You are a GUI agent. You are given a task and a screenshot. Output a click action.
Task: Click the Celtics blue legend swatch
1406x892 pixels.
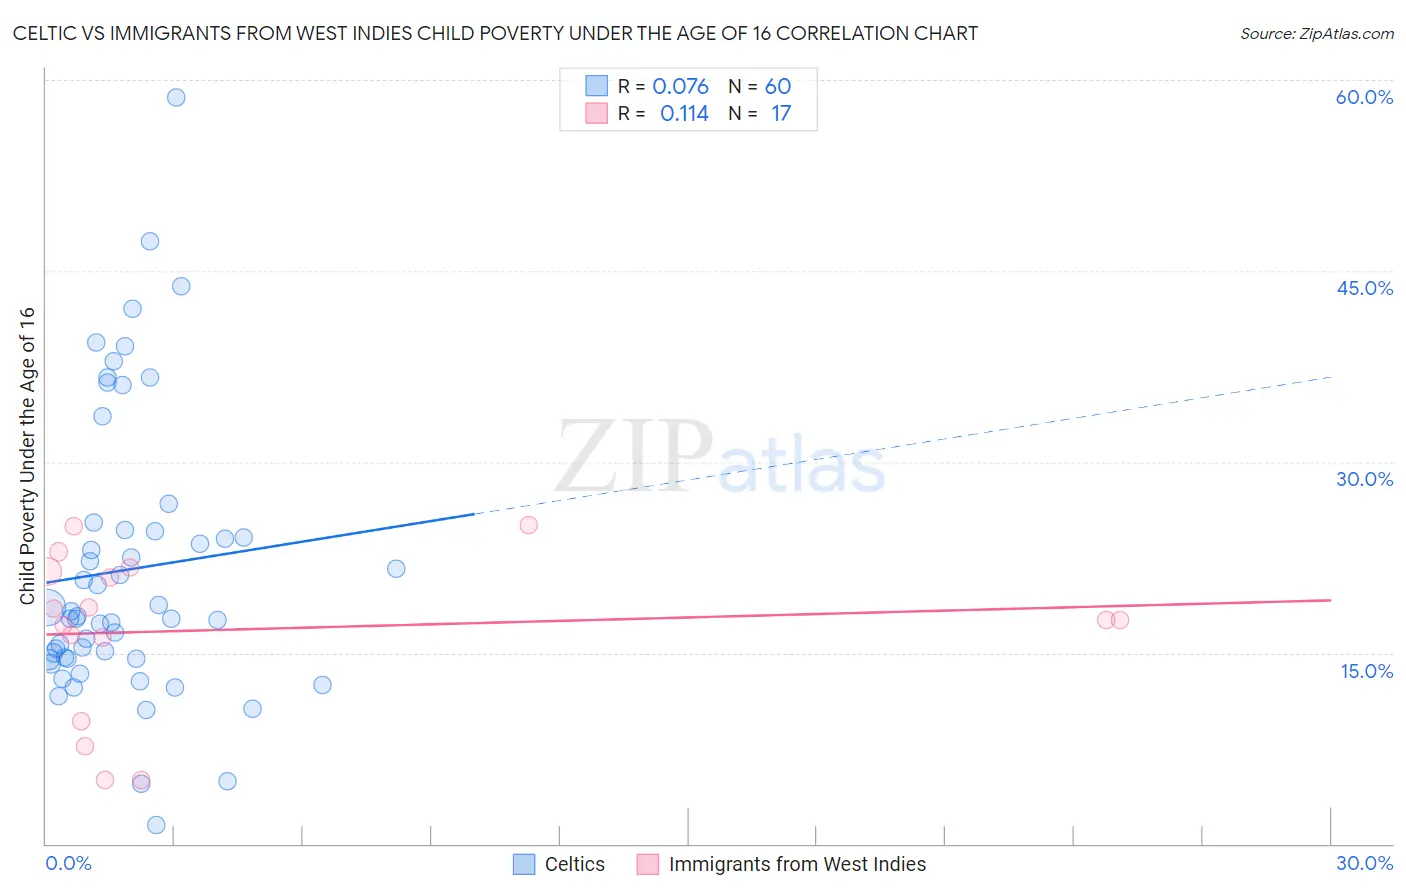524,864
